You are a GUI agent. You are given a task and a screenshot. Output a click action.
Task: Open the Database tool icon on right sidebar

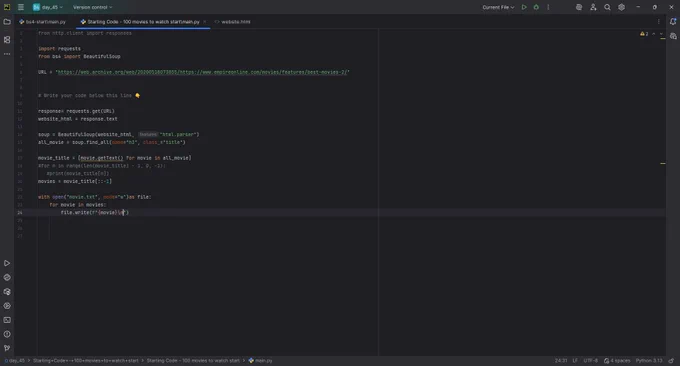673,36
